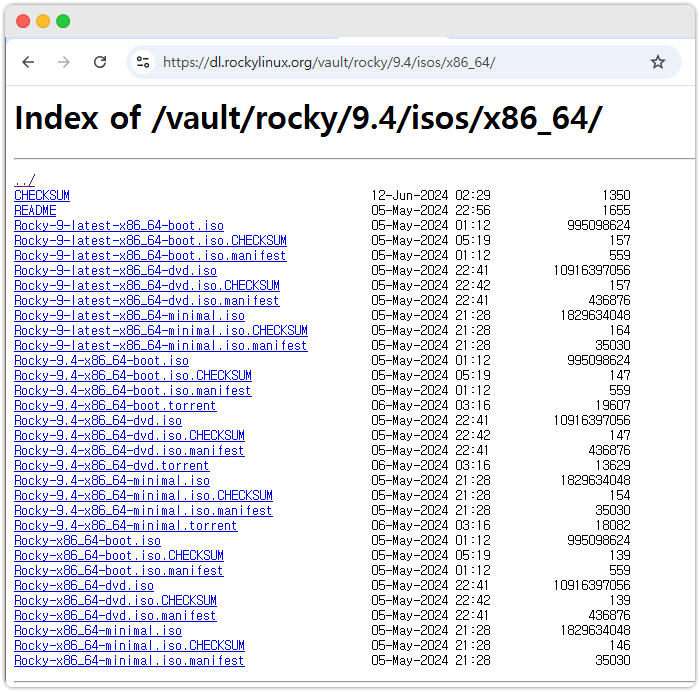Download Rocky-x86_64-boot.iso
This screenshot has height=692, width=700.
(88, 541)
